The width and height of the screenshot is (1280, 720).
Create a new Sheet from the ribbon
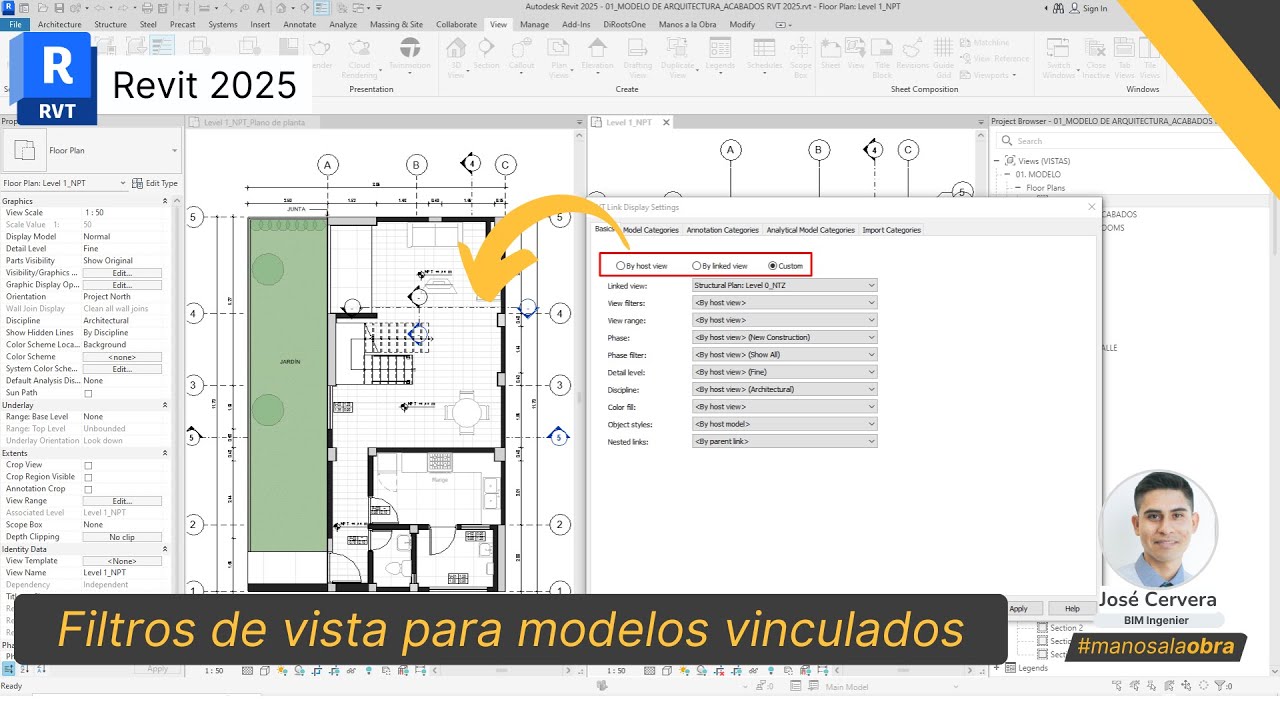[x=831, y=55]
